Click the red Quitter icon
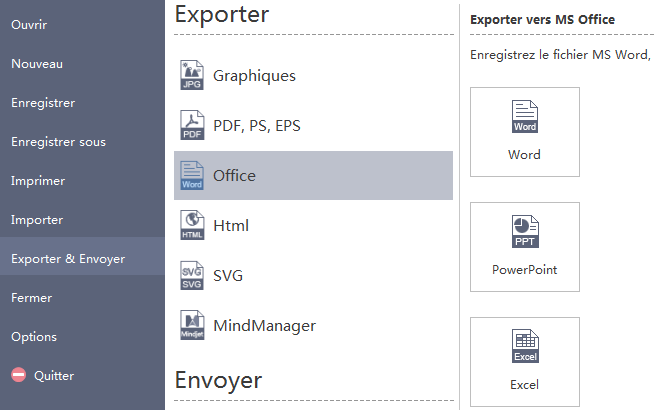Screen dimensions: 654x410 coord(18,376)
